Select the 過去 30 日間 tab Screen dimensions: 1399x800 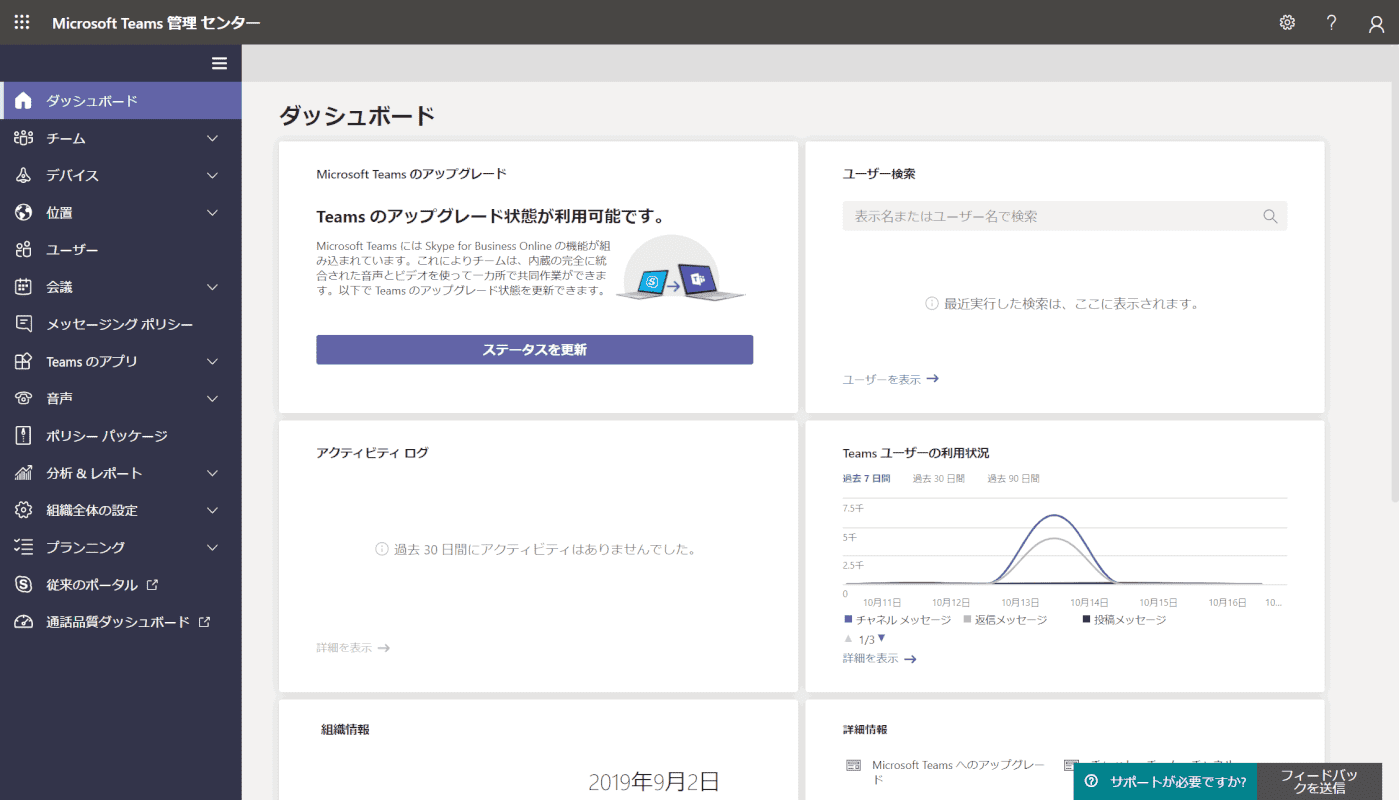(x=938, y=479)
